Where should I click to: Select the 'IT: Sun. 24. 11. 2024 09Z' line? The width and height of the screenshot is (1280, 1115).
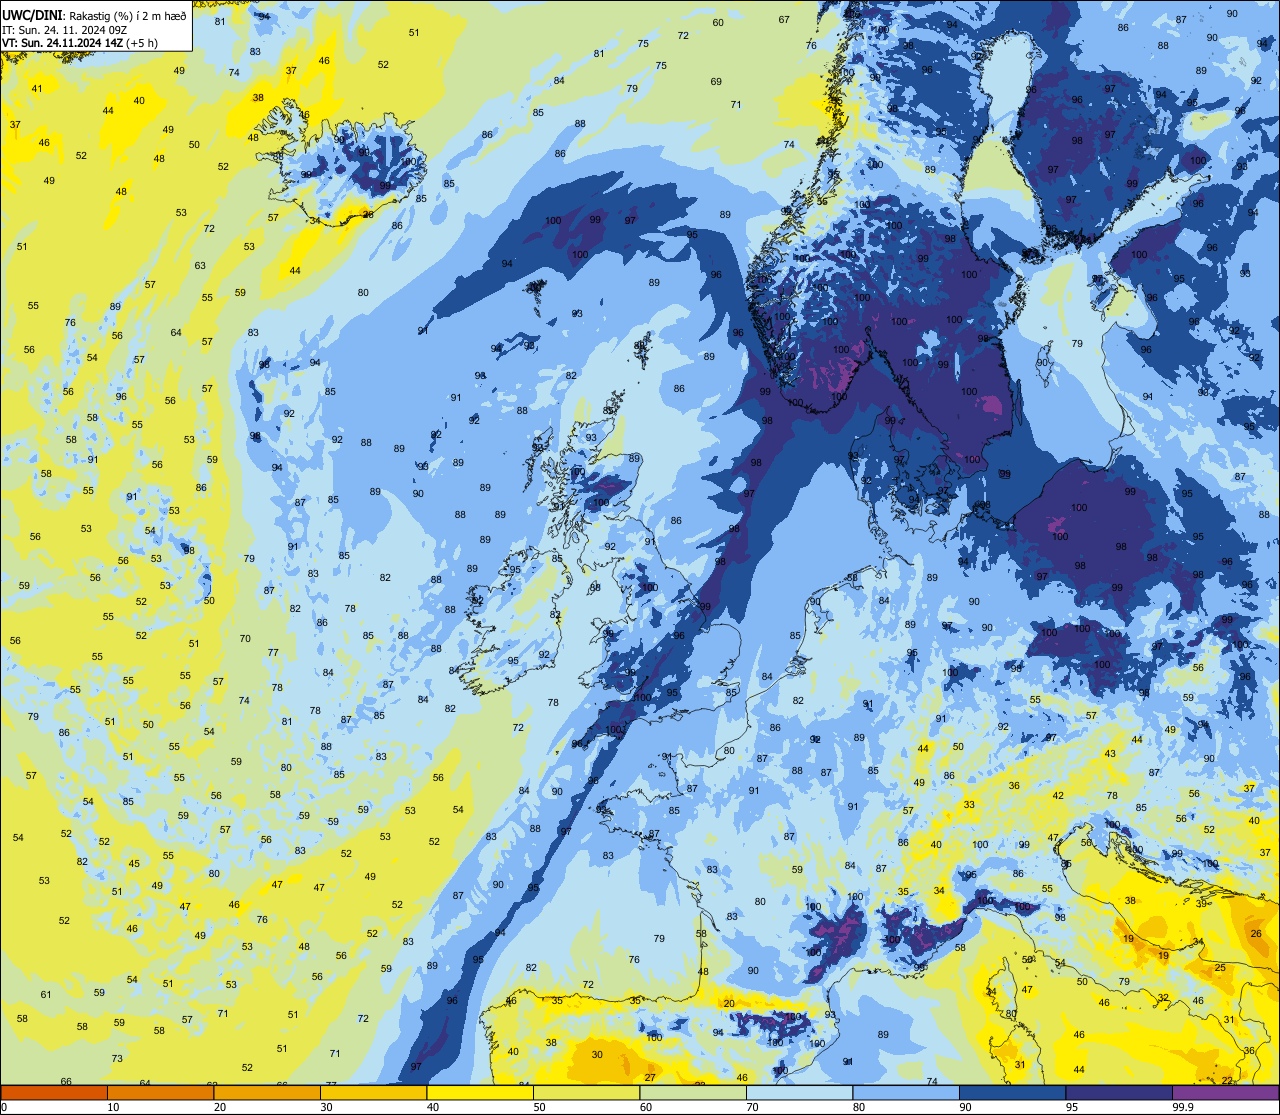(64, 30)
